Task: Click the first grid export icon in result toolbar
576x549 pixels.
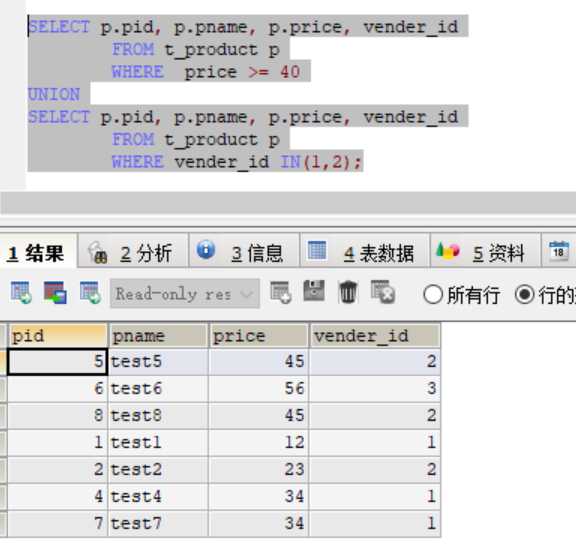Action: pyautogui.click(x=21, y=293)
